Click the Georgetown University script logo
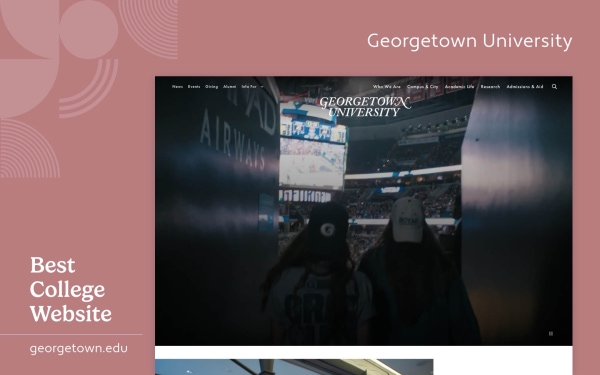This screenshot has width=600, height=375. [x=364, y=107]
